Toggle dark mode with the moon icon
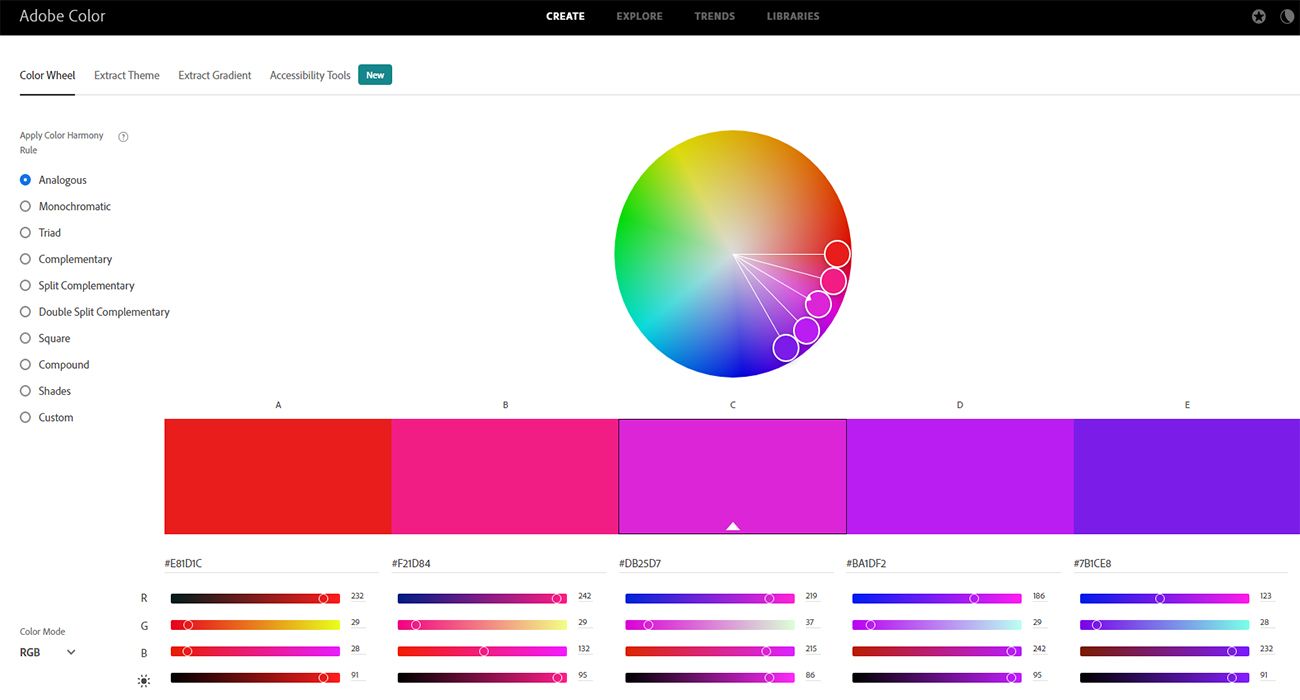The width and height of the screenshot is (1300, 700). pos(1287,17)
